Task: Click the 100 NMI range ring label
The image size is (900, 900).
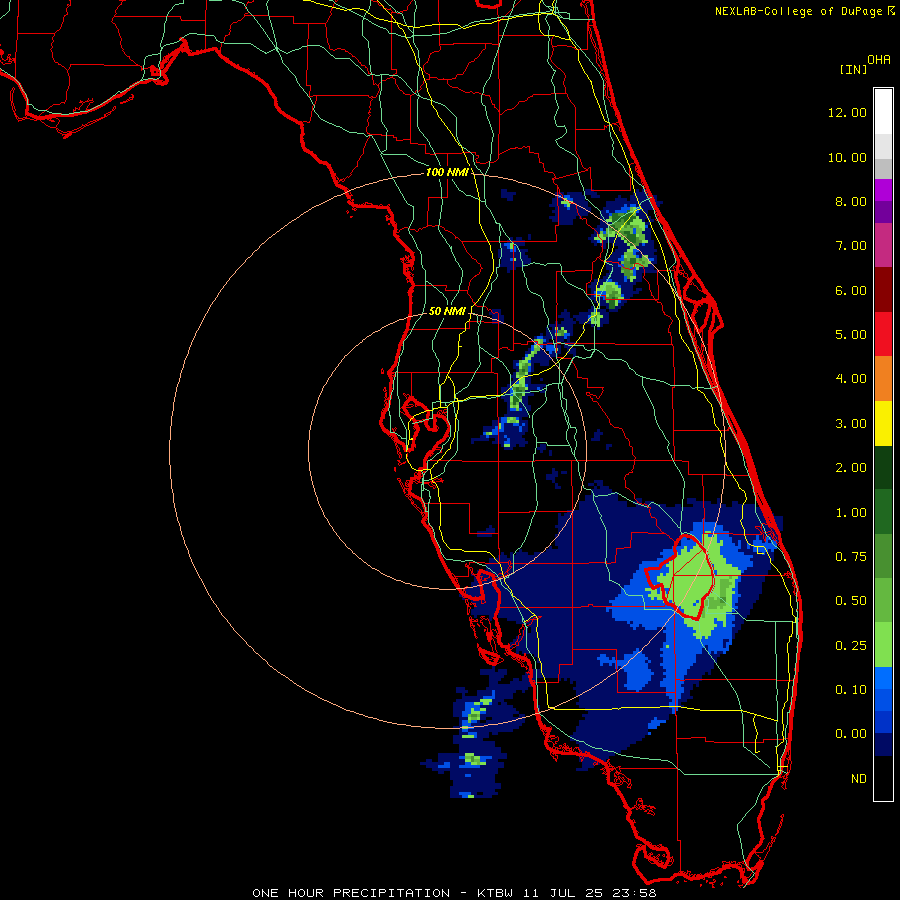Action: click(x=446, y=172)
